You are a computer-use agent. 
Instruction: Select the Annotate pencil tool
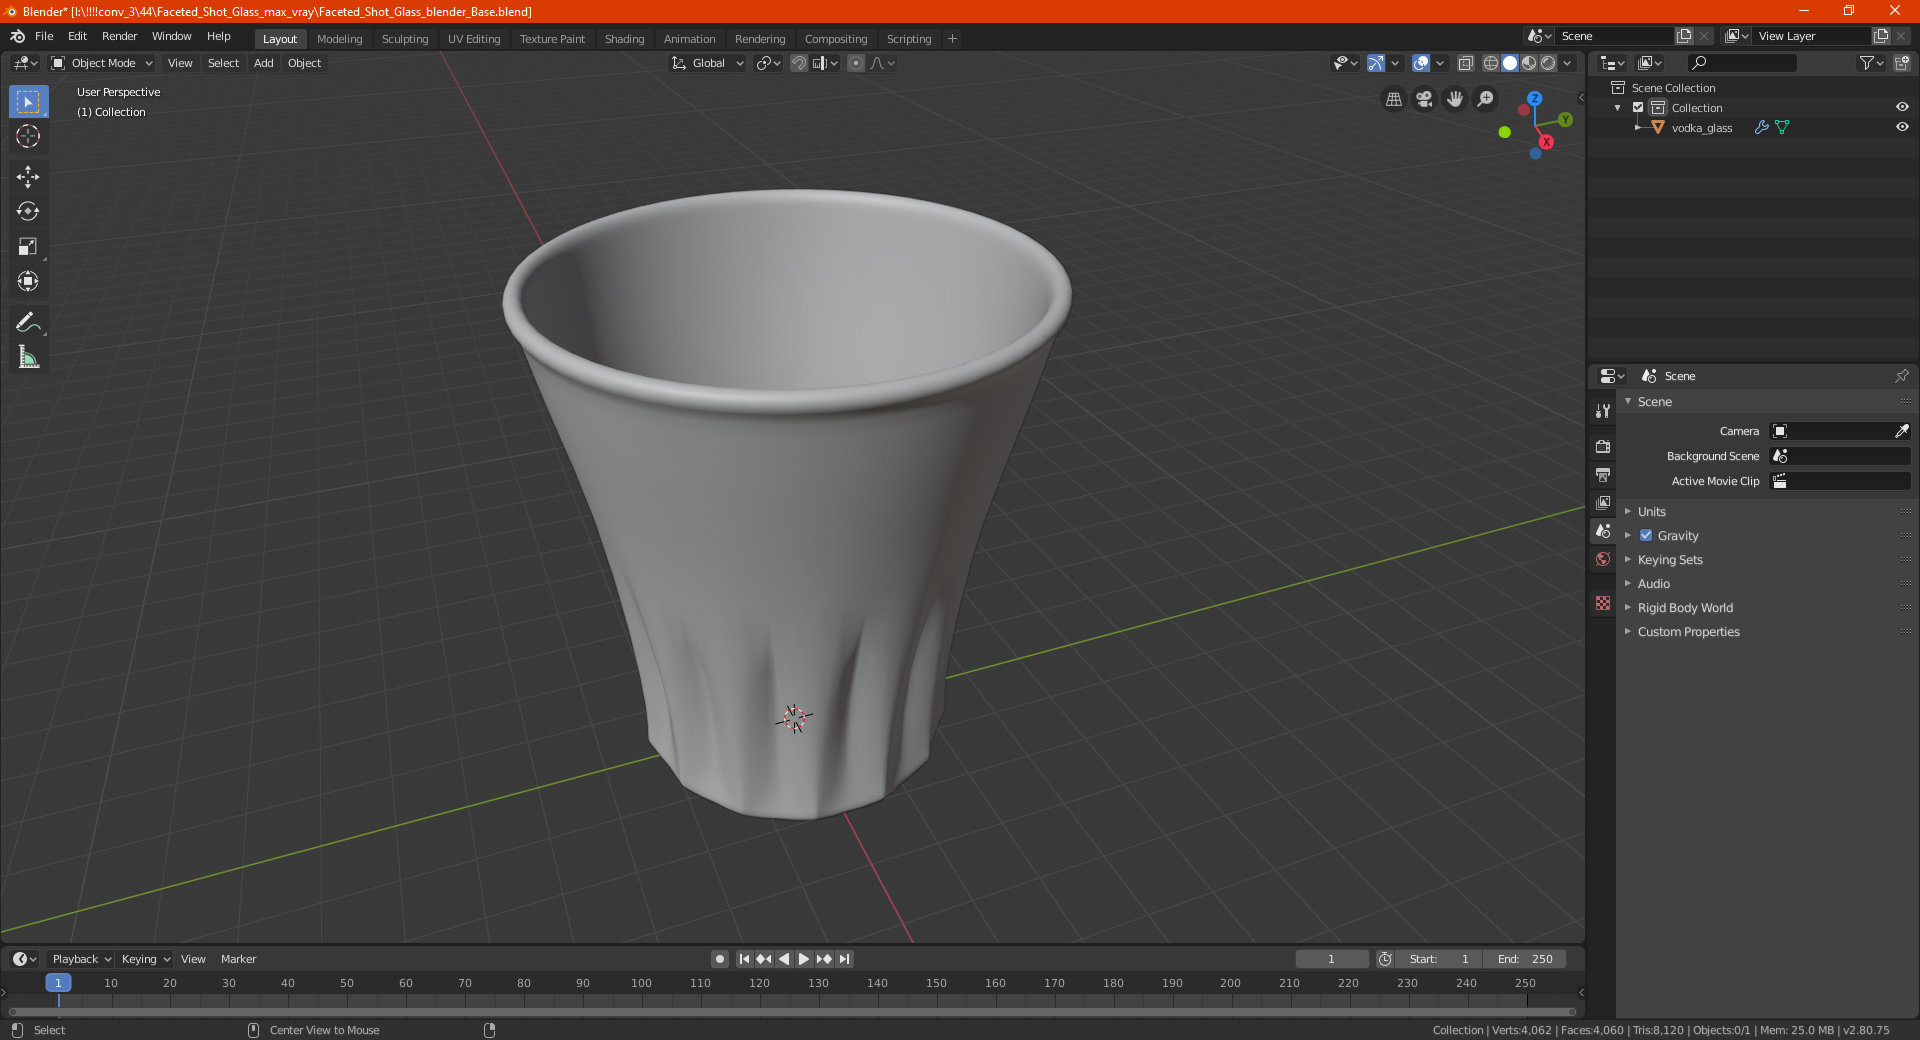(28, 322)
